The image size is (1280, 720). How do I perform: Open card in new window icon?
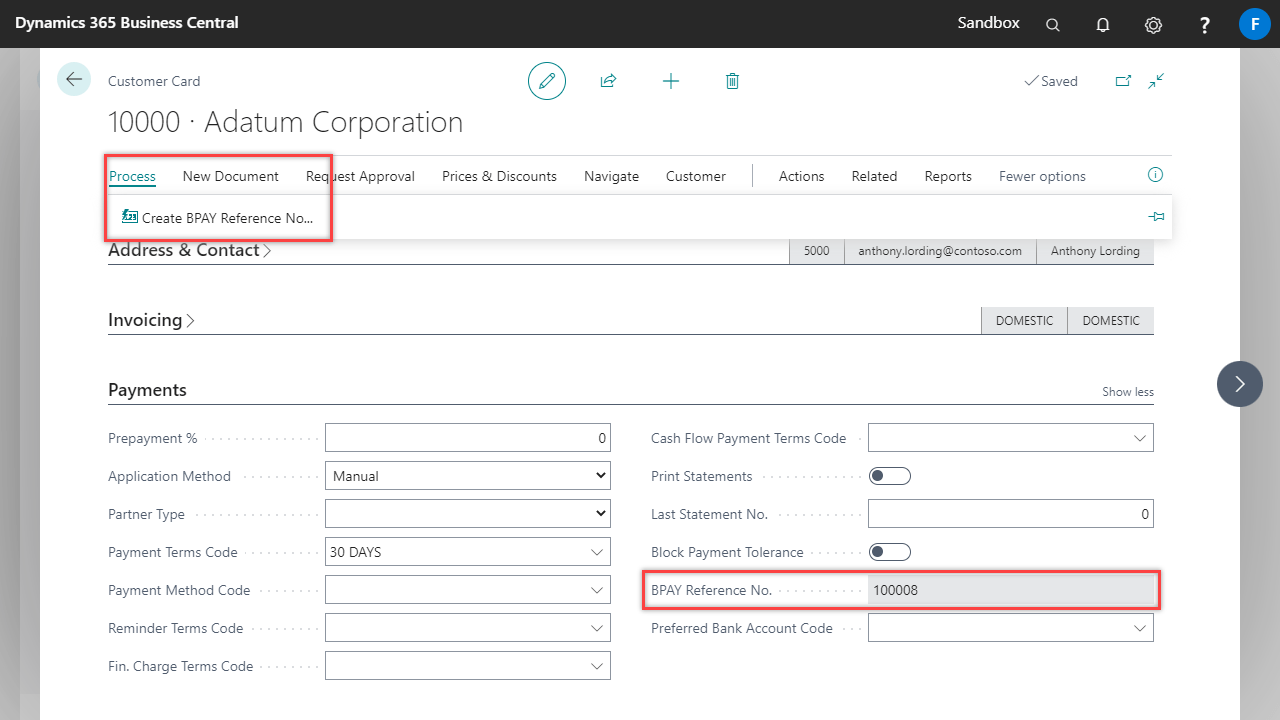pos(1123,81)
